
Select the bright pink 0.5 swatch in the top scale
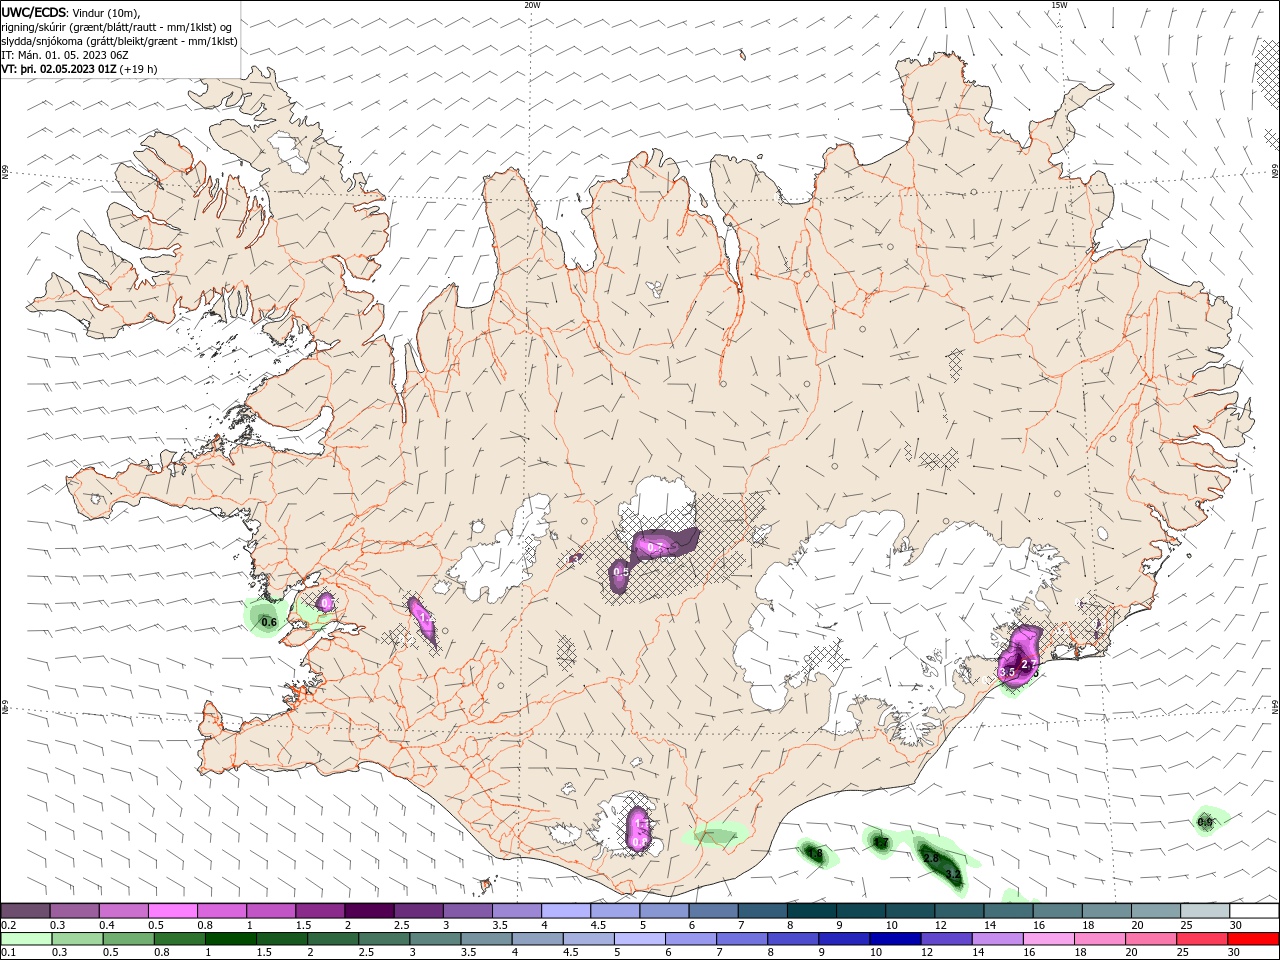pyautogui.click(x=172, y=911)
